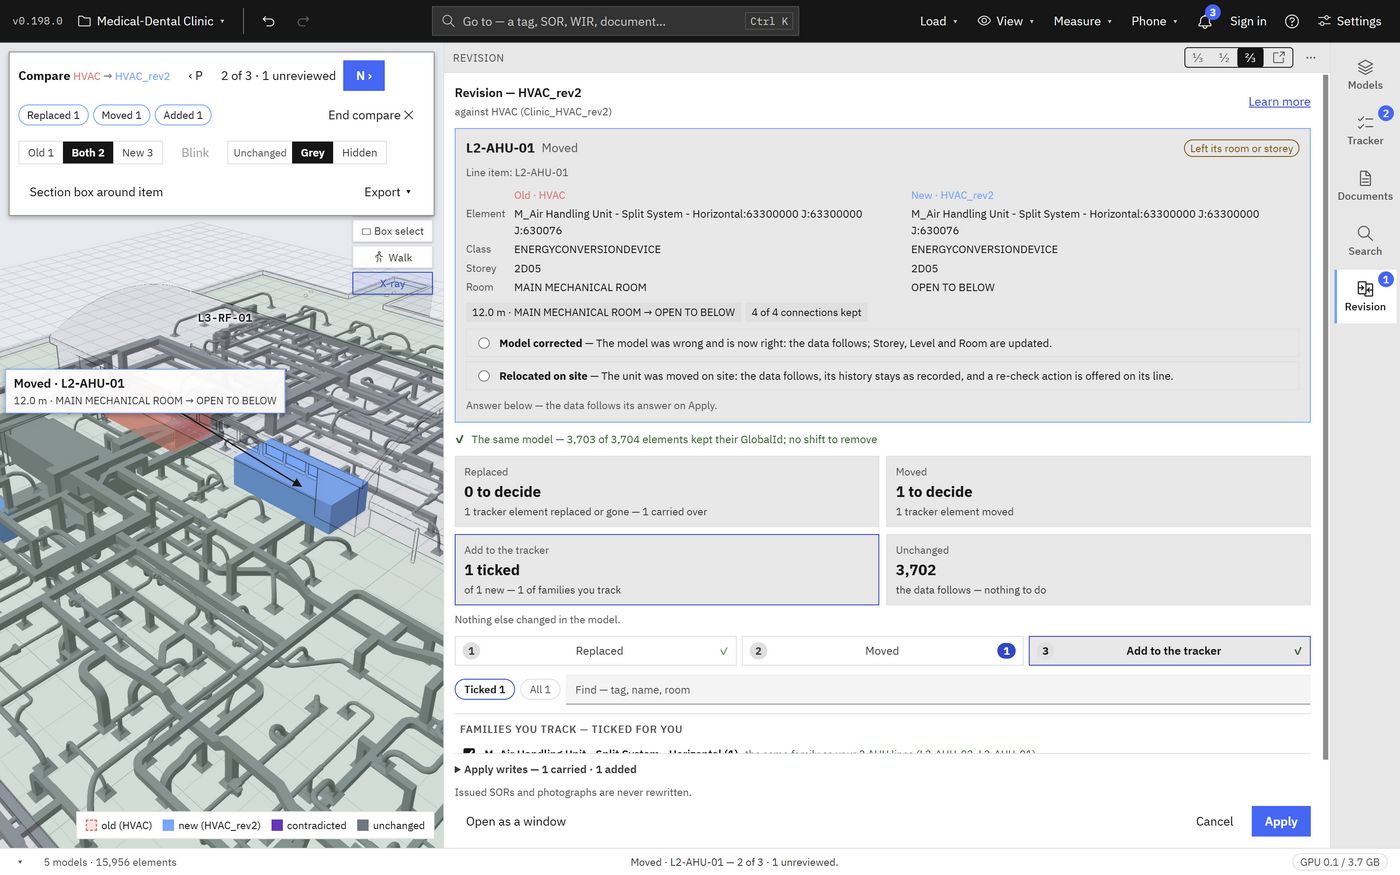The width and height of the screenshot is (1400, 875).
Task: Click the Find tag, name, room field
Action: pyautogui.click(x=938, y=690)
